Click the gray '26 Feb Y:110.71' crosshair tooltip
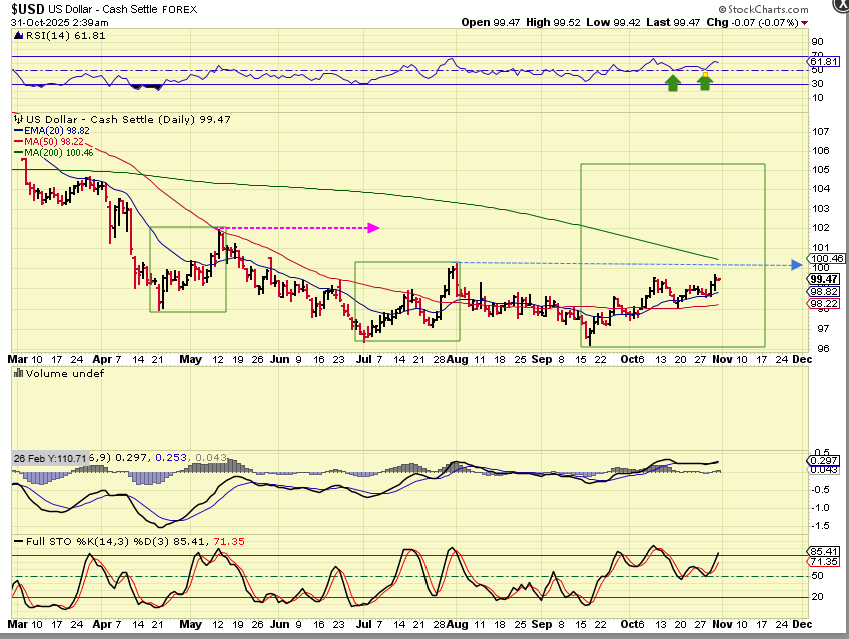The width and height of the screenshot is (849, 639). click(x=50, y=459)
